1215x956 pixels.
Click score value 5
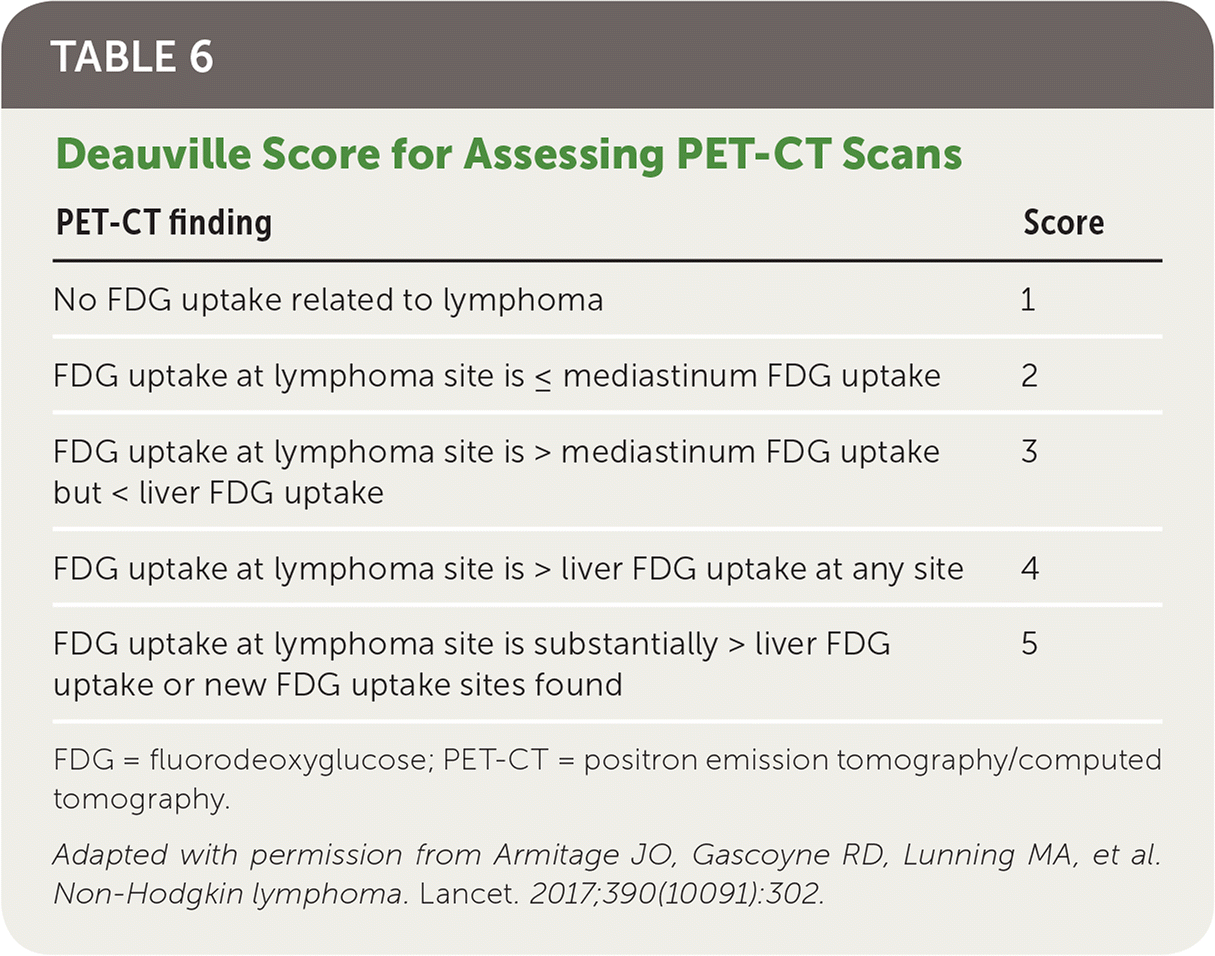pos(1029,645)
